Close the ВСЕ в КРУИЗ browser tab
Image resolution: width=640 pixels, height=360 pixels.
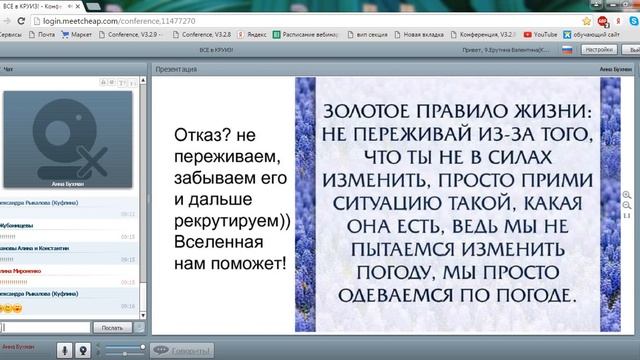tap(78, 6)
